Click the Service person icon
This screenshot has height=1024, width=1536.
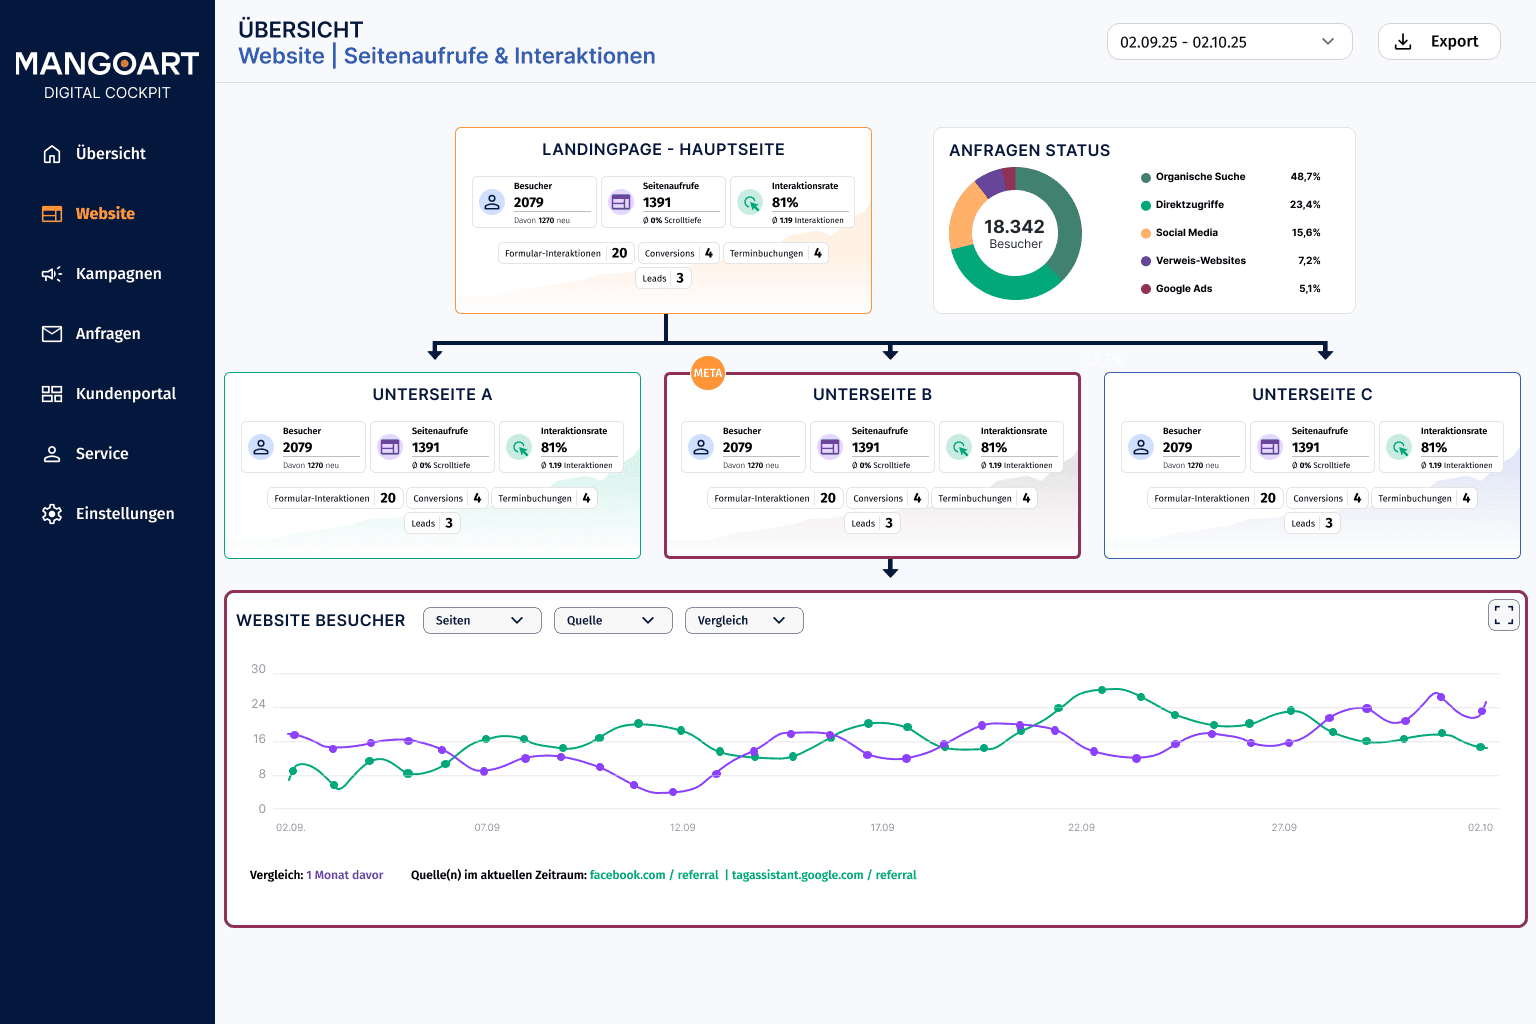52,454
